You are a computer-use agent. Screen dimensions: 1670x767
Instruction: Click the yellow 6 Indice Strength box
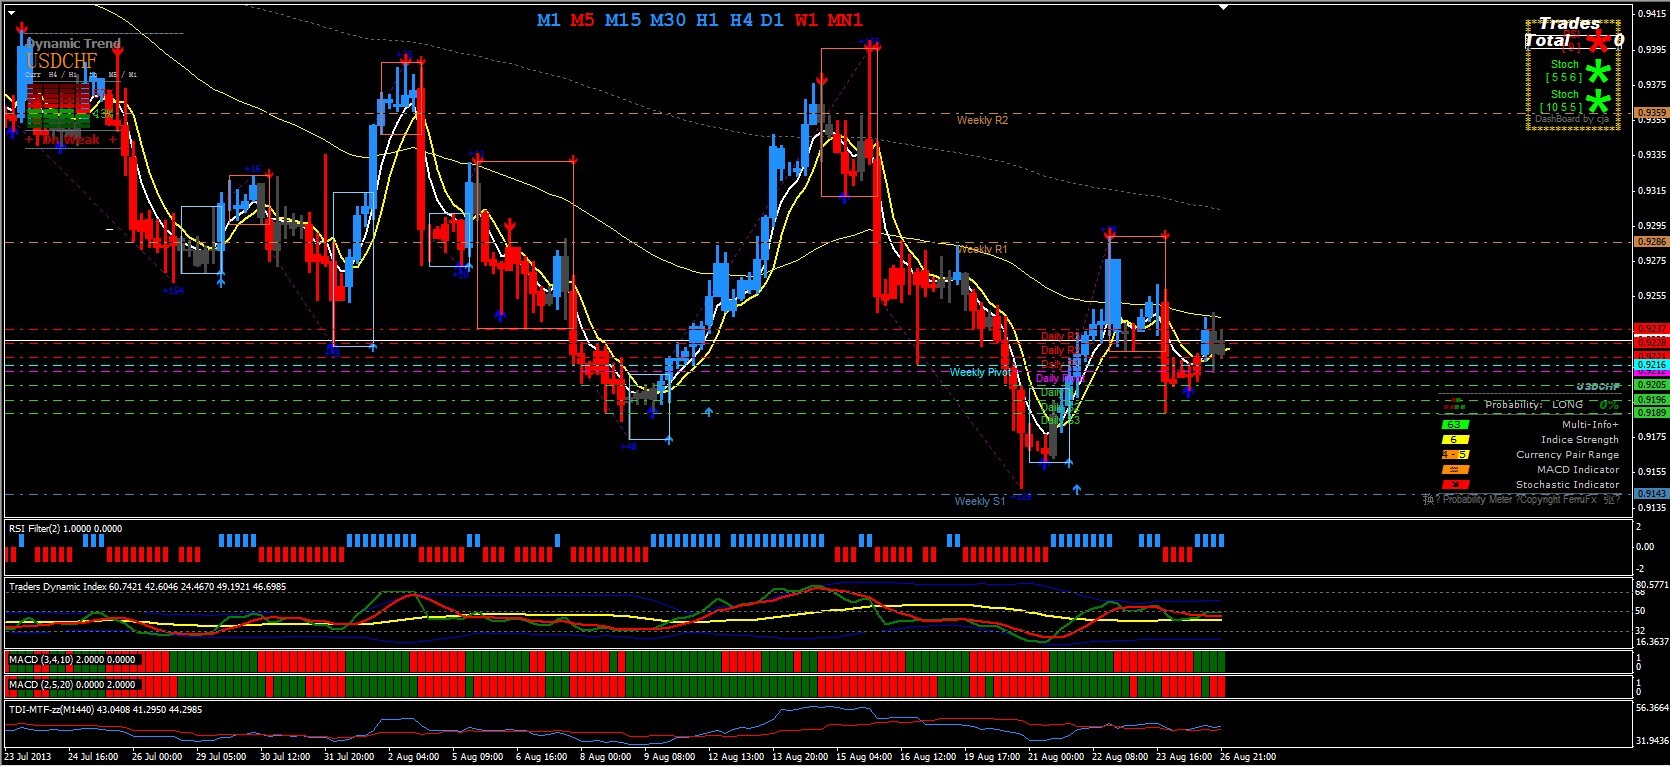click(x=1455, y=440)
